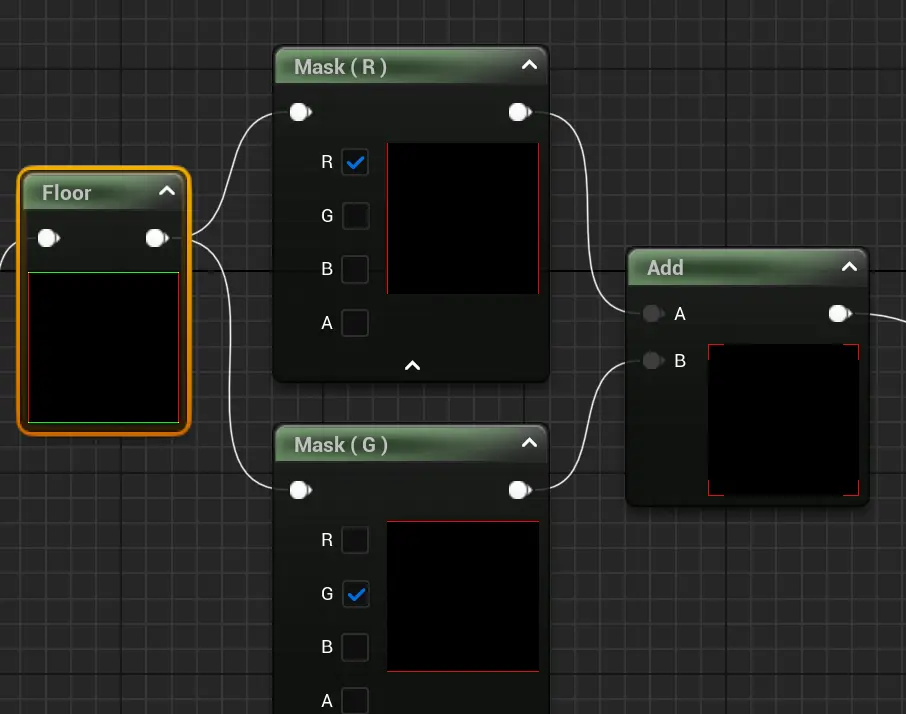This screenshot has height=714, width=906.
Task: Enable the R channel in Mask (G)
Action: [x=355, y=541]
